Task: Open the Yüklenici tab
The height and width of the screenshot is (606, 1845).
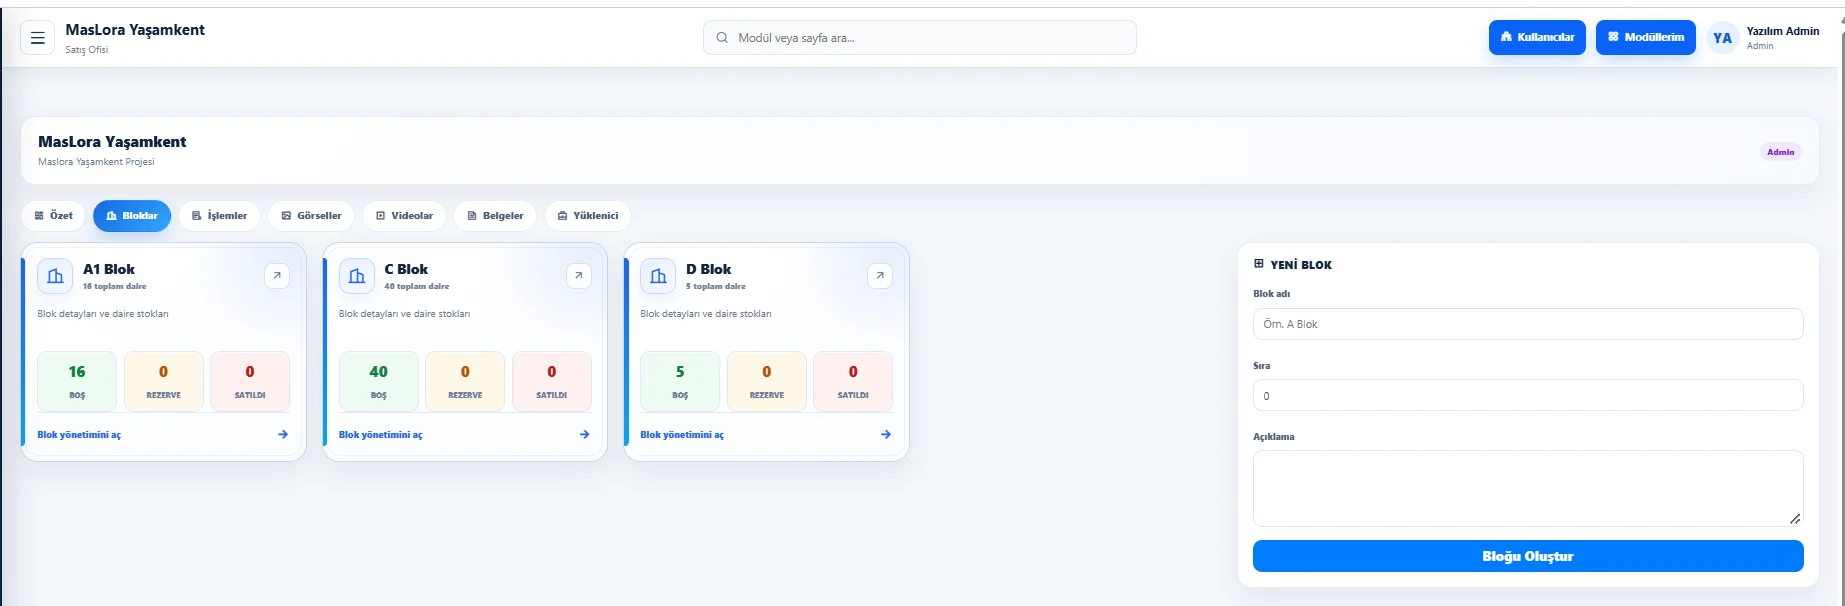Action: tap(588, 216)
